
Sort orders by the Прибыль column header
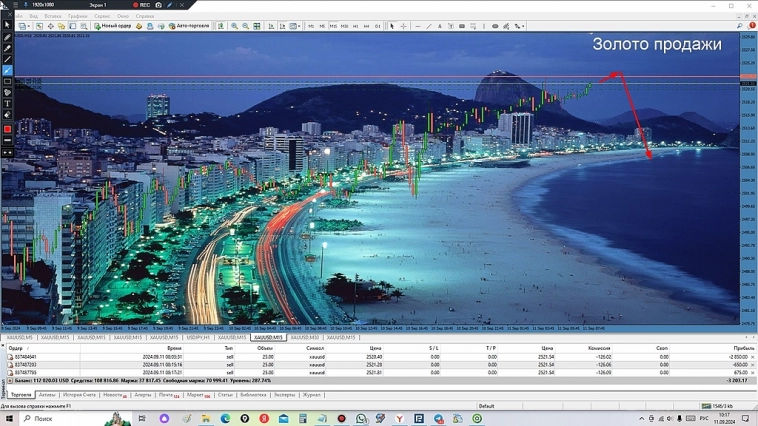[x=743, y=348]
